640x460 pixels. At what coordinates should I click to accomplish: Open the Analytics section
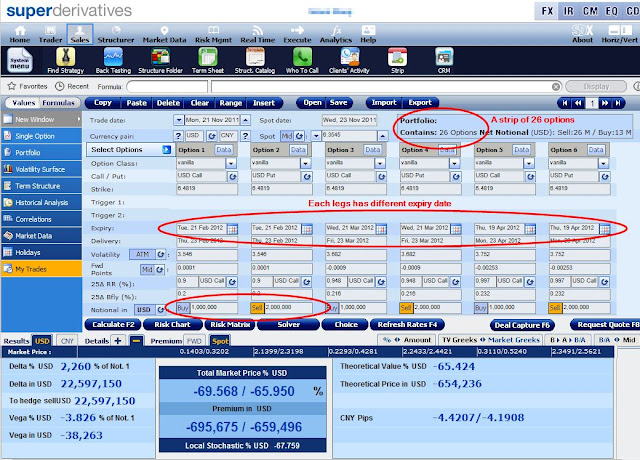tap(336, 34)
